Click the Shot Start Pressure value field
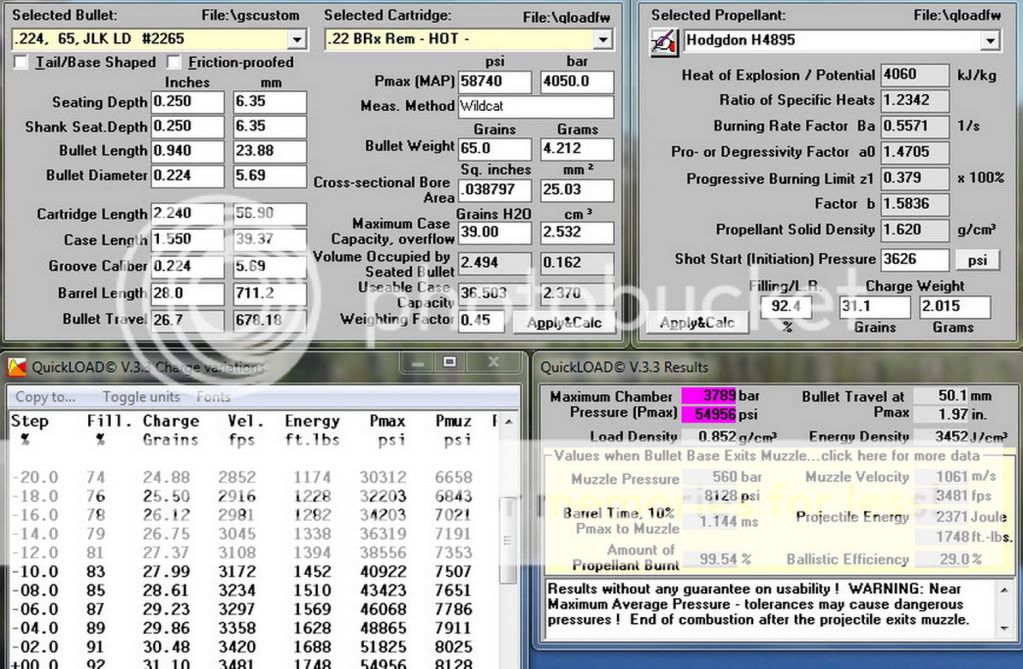Screen dimensions: 1023x669 pos(915,260)
